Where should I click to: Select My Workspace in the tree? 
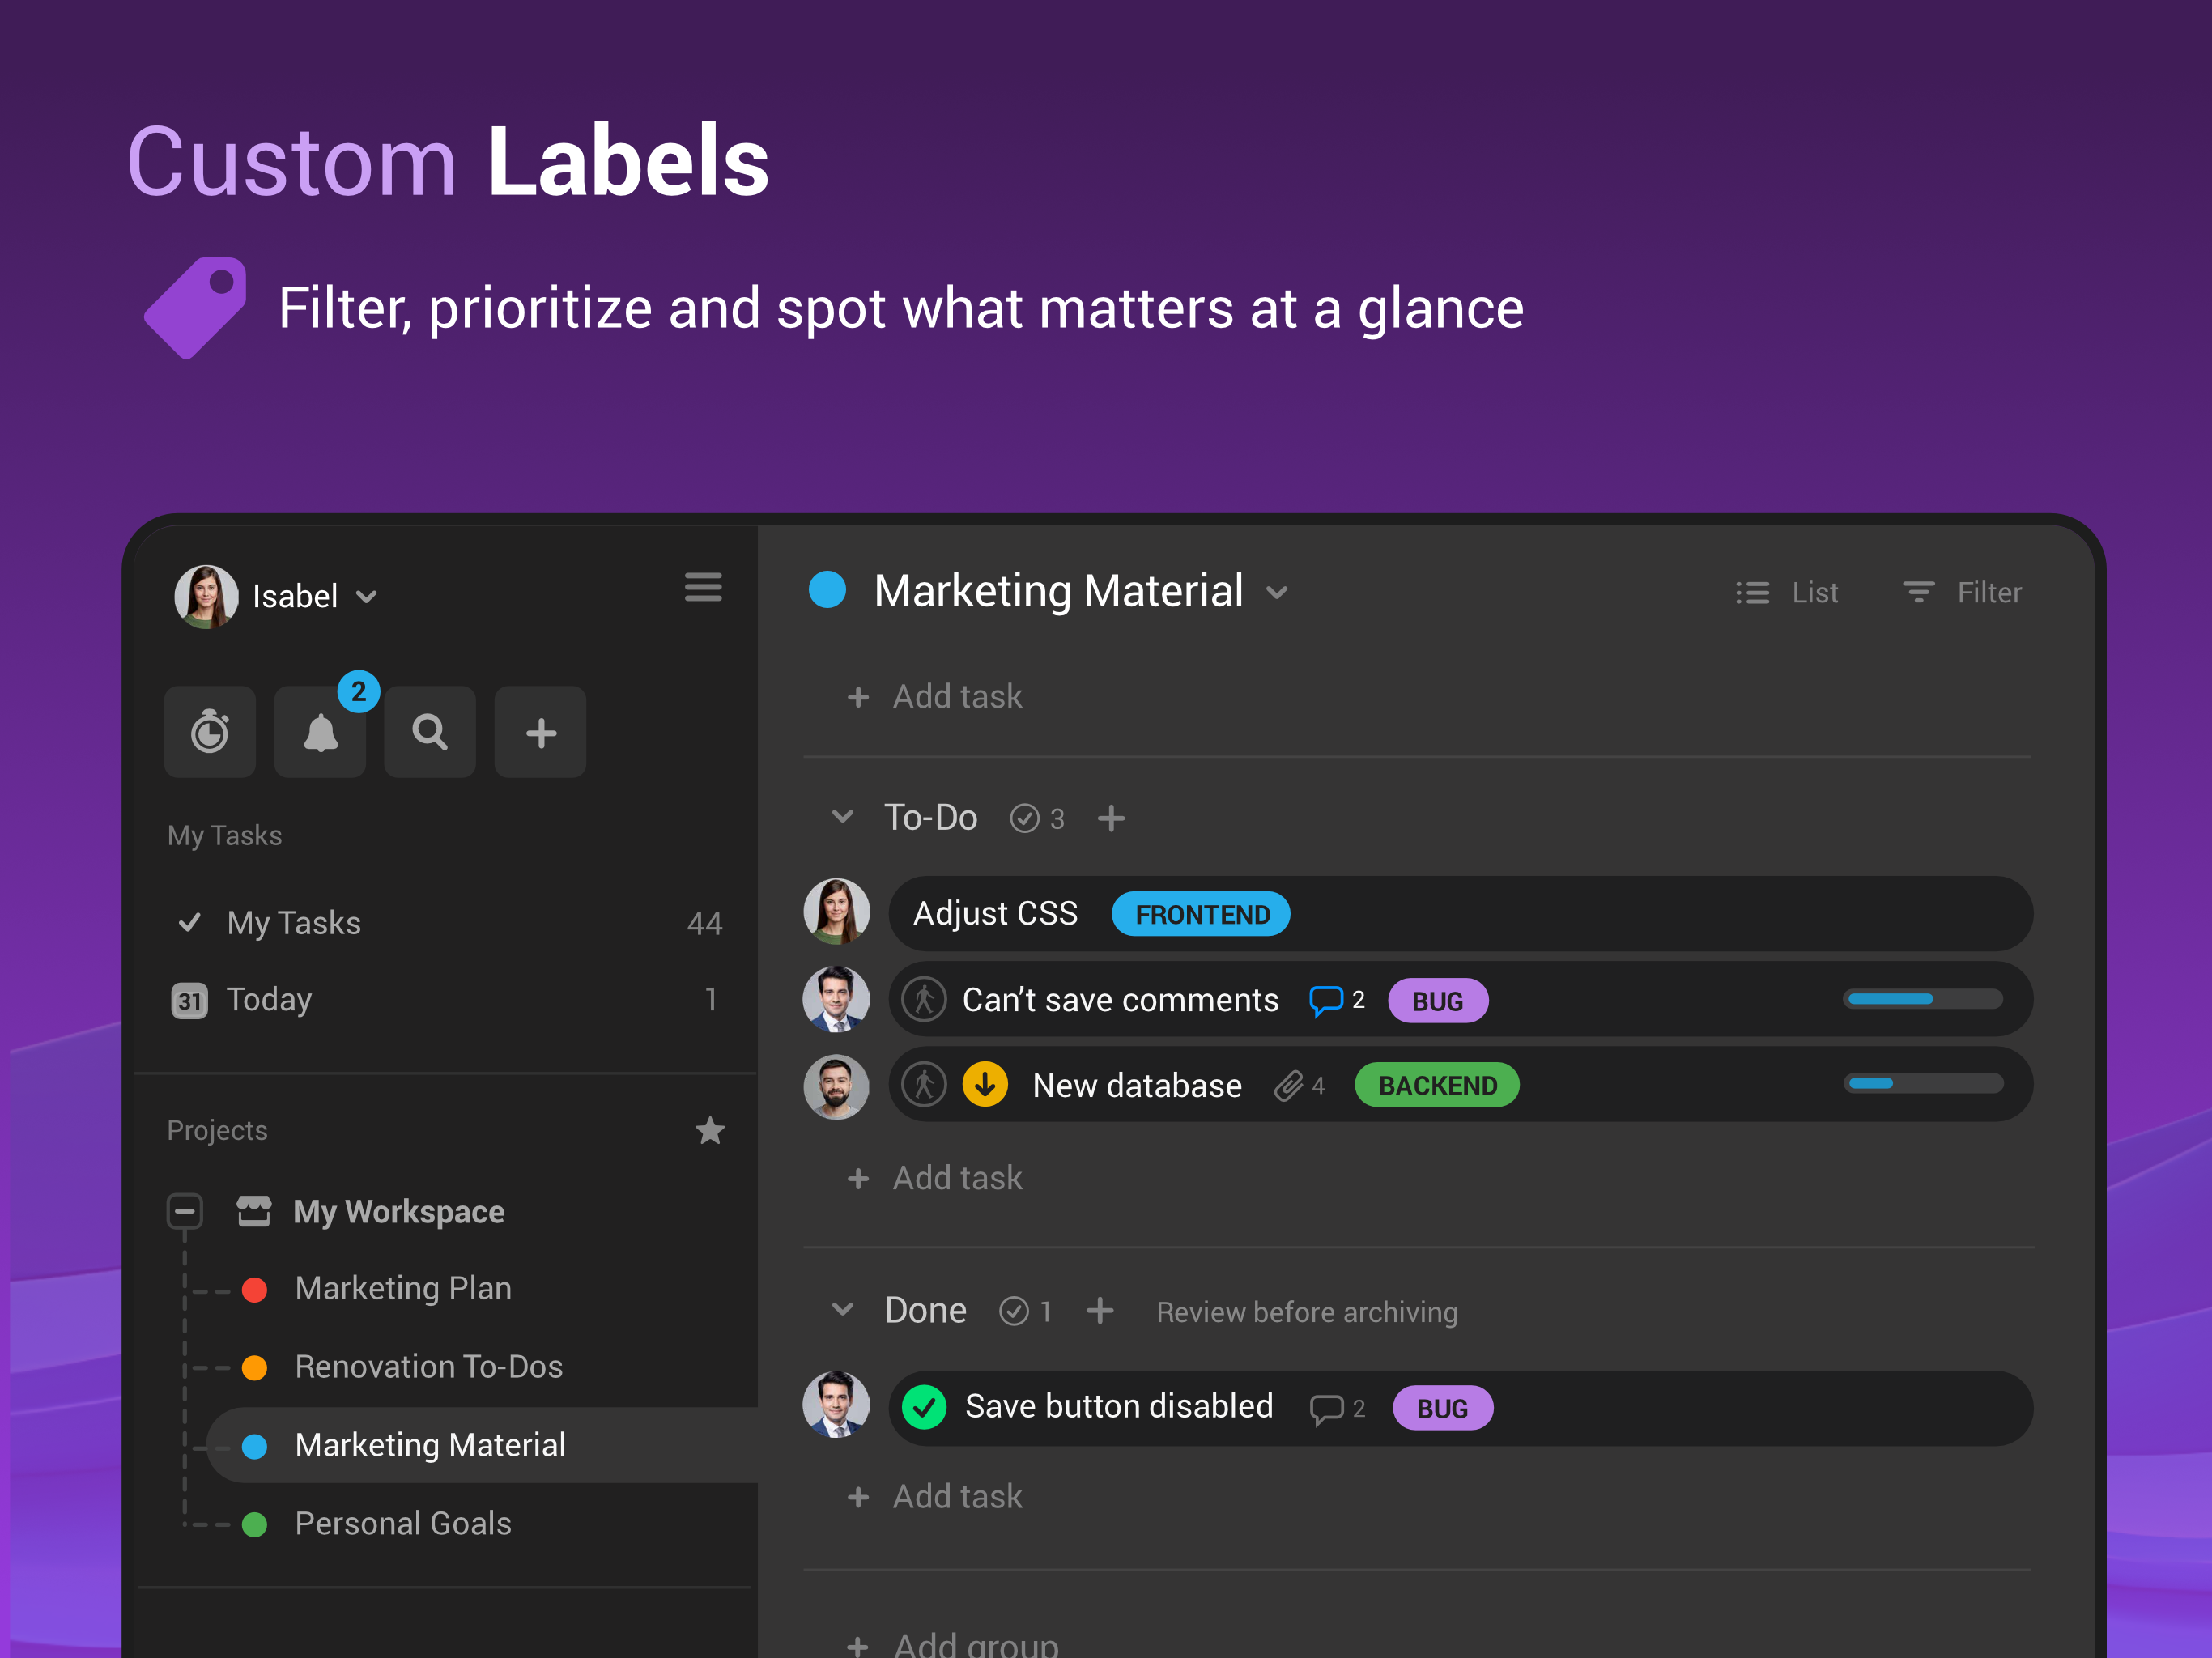pos(398,1212)
